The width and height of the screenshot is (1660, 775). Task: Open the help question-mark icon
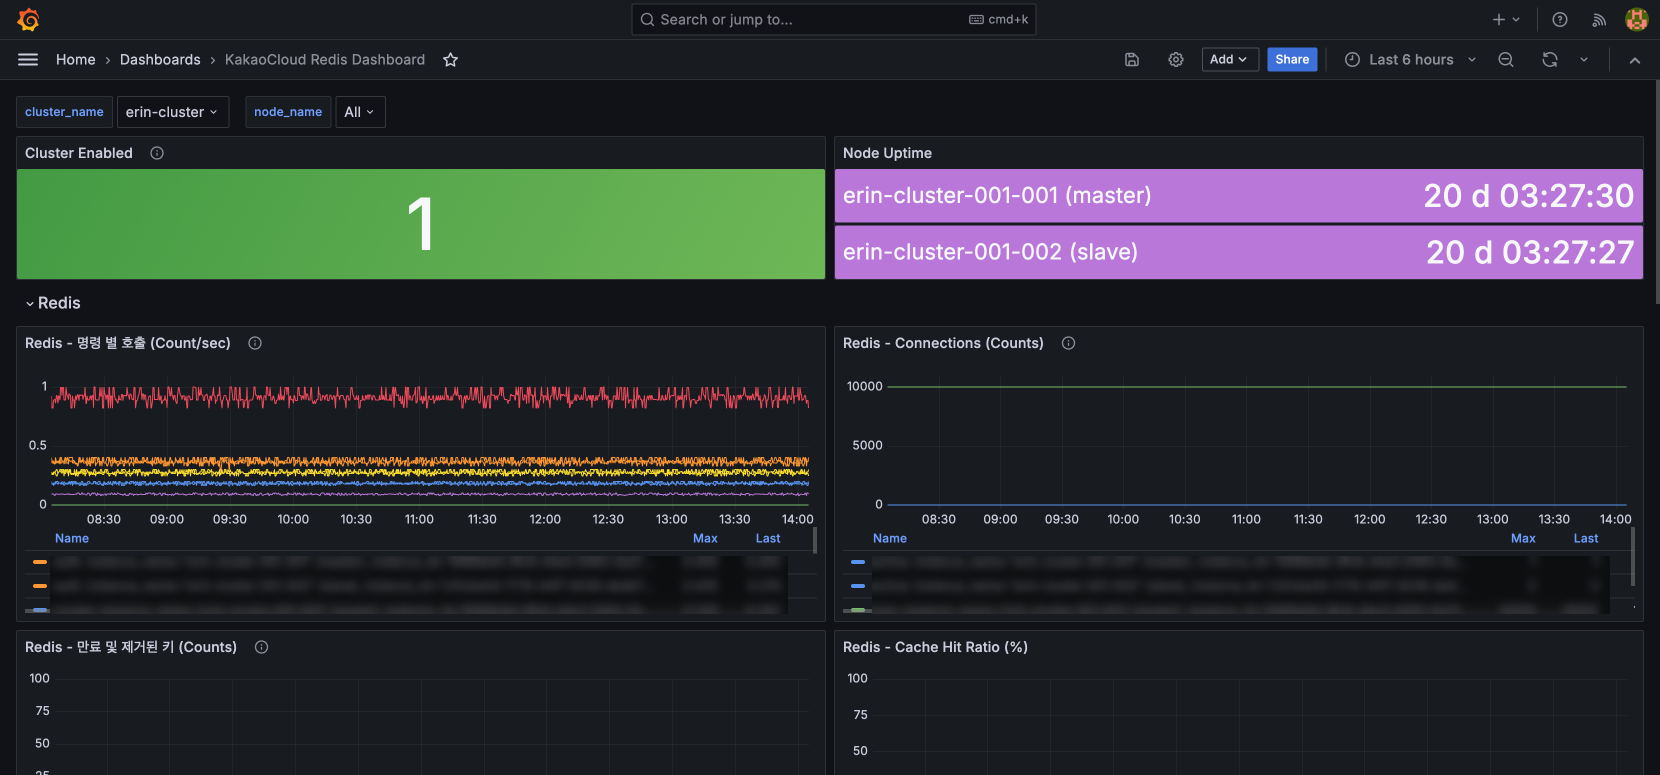tap(1560, 19)
